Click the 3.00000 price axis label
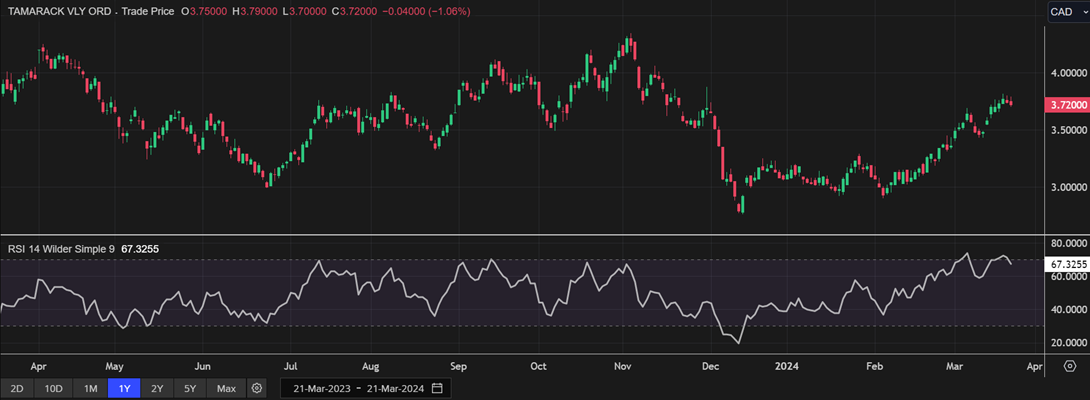 click(1068, 187)
